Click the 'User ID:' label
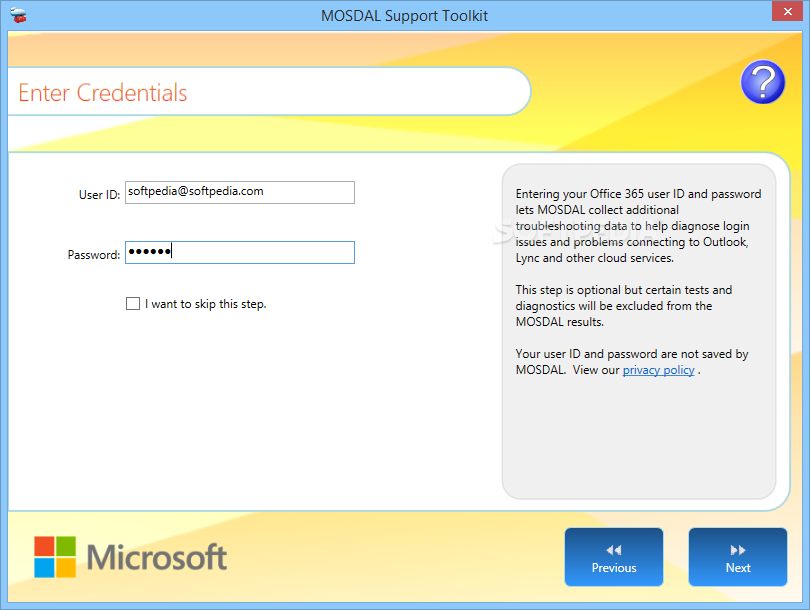The width and height of the screenshot is (810, 610). (99, 195)
